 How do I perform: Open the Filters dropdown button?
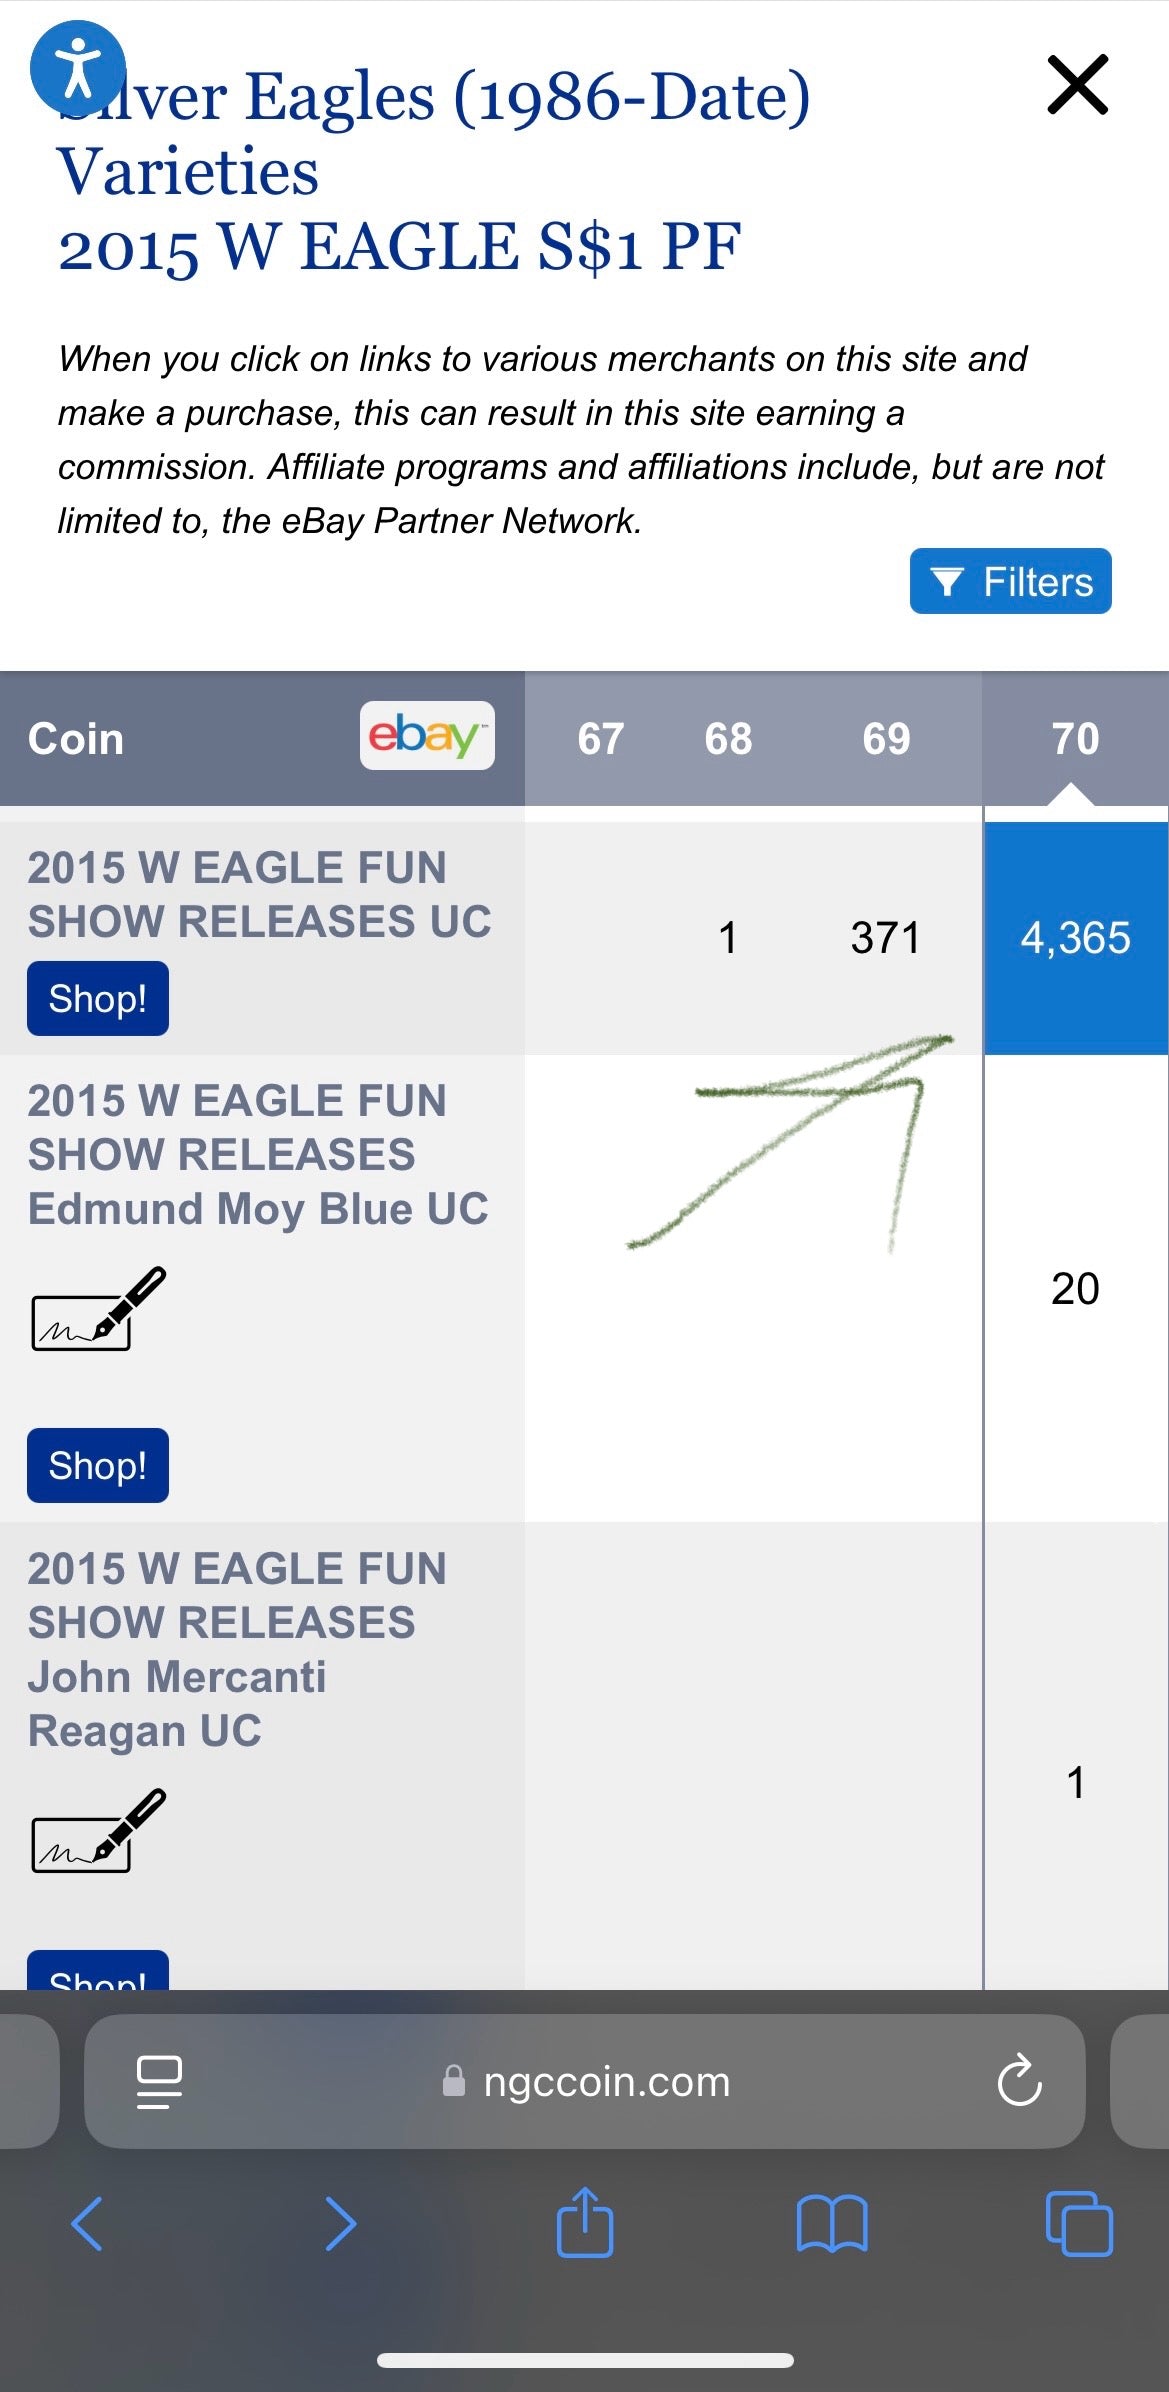pyautogui.click(x=1010, y=581)
